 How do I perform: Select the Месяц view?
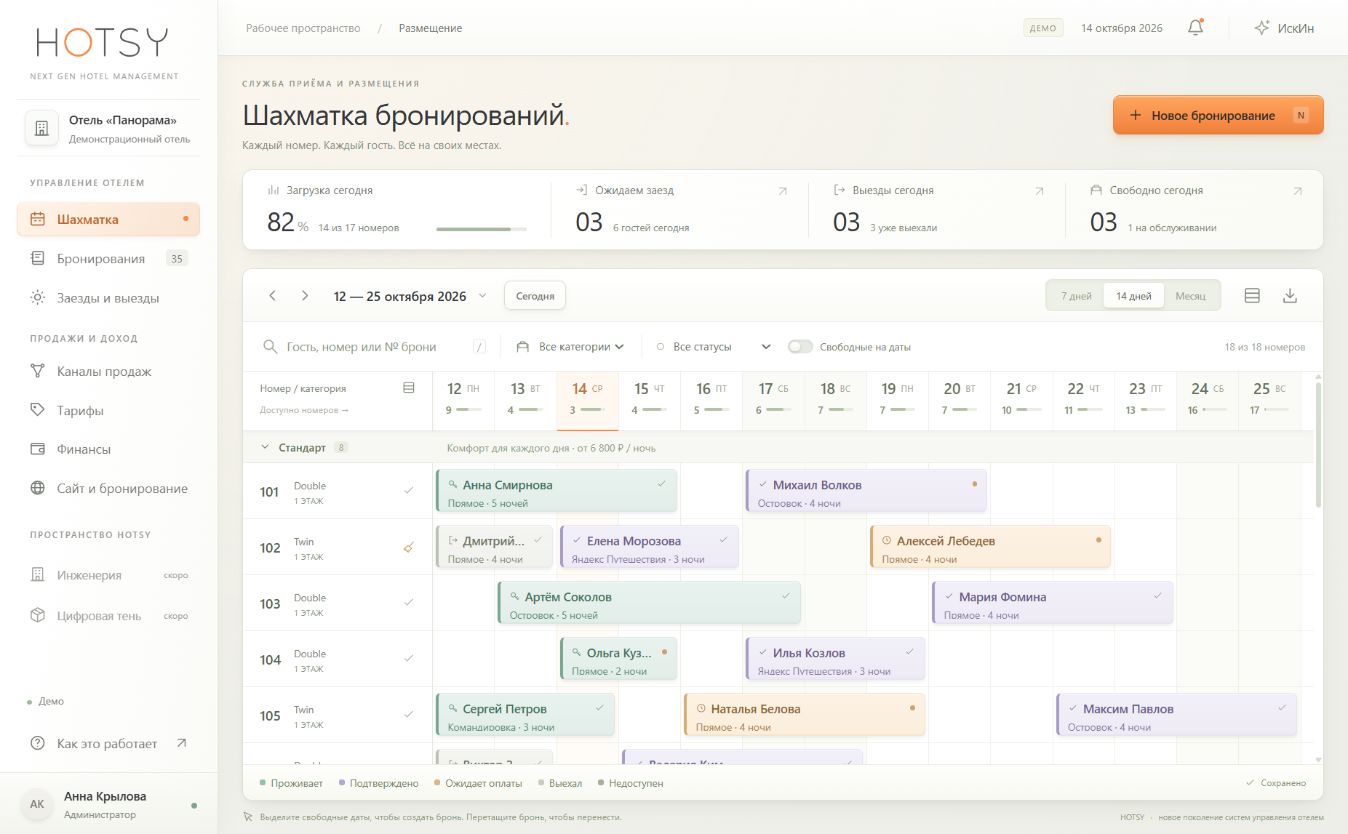click(x=1190, y=296)
